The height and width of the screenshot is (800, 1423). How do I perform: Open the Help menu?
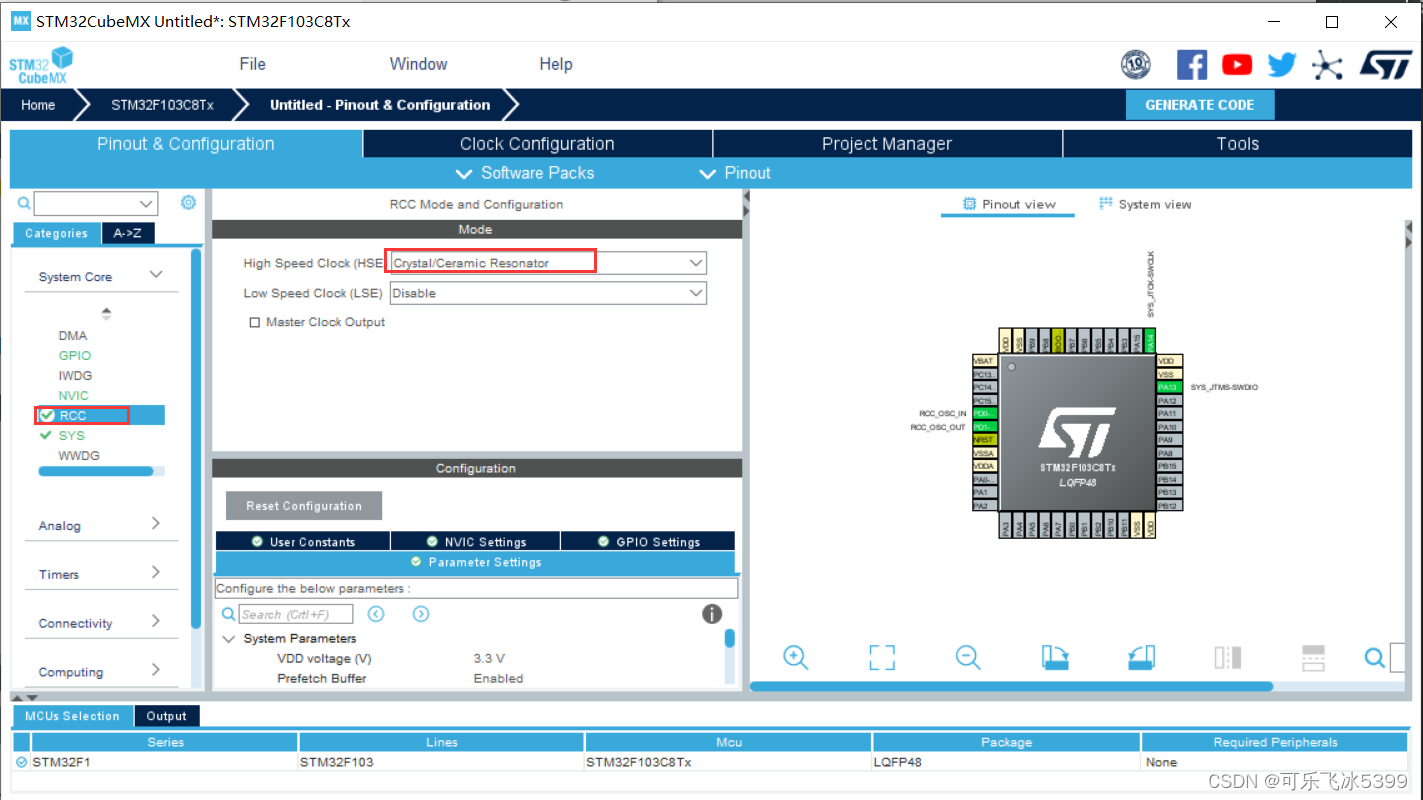tap(556, 64)
